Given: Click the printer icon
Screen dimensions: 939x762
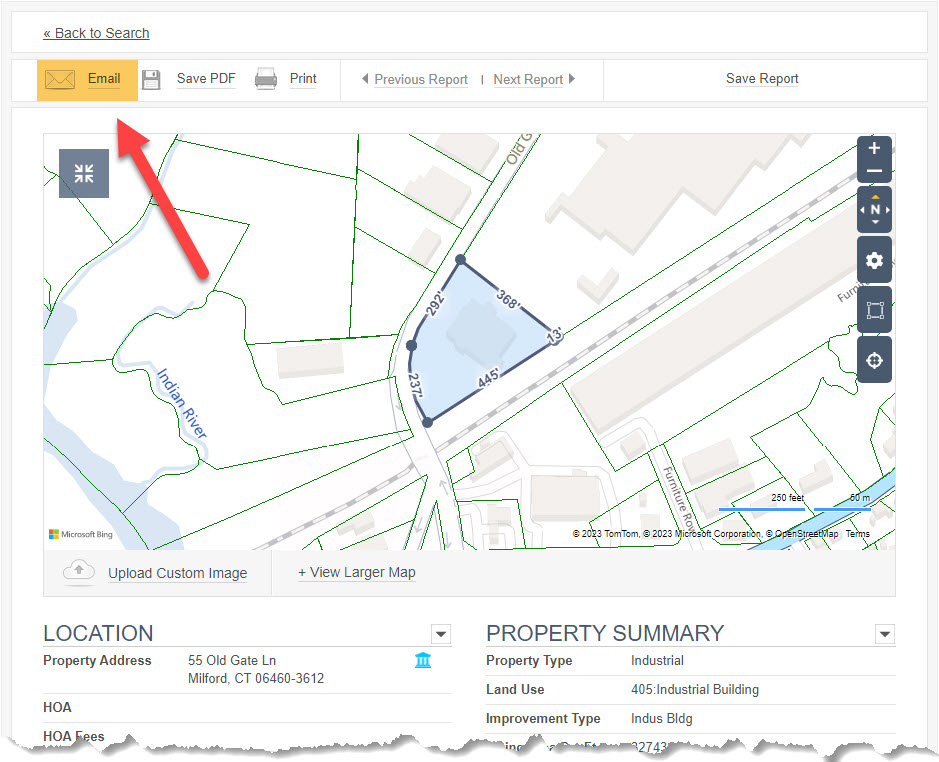Looking at the screenshot, I should pos(265,78).
